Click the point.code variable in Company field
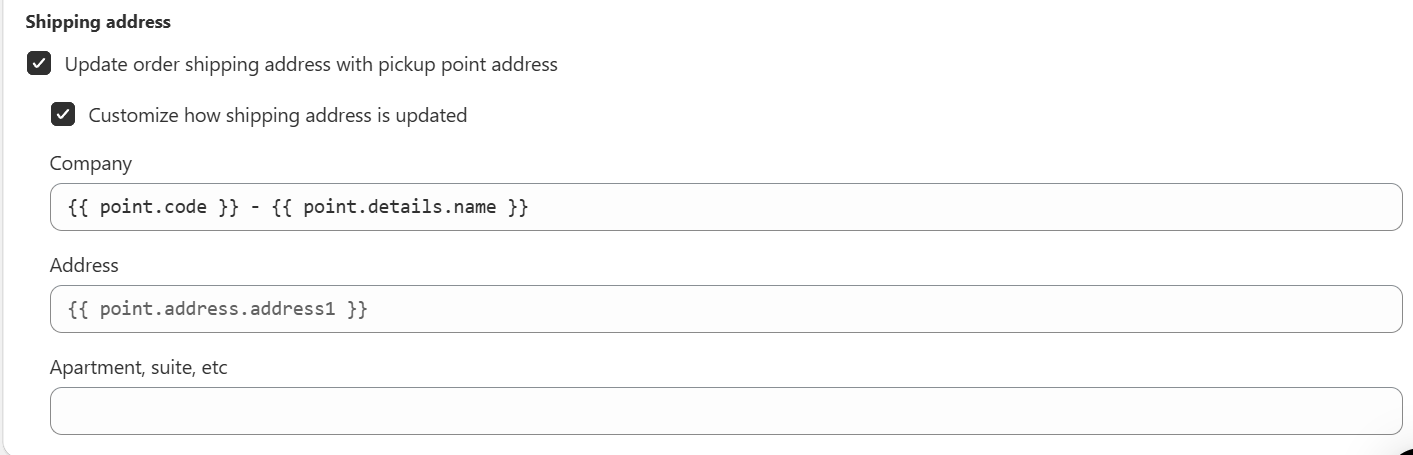Image resolution: width=1413 pixels, height=455 pixels. pos(153,207)
